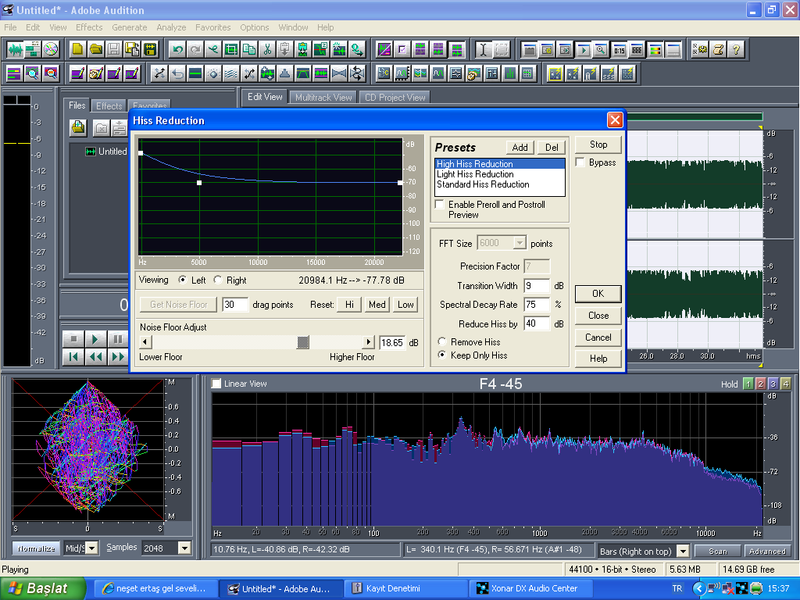This screenshot has height=600, width=800.
Task: Click the Noise Floor Adjust slider thumb
Action: 303,342
